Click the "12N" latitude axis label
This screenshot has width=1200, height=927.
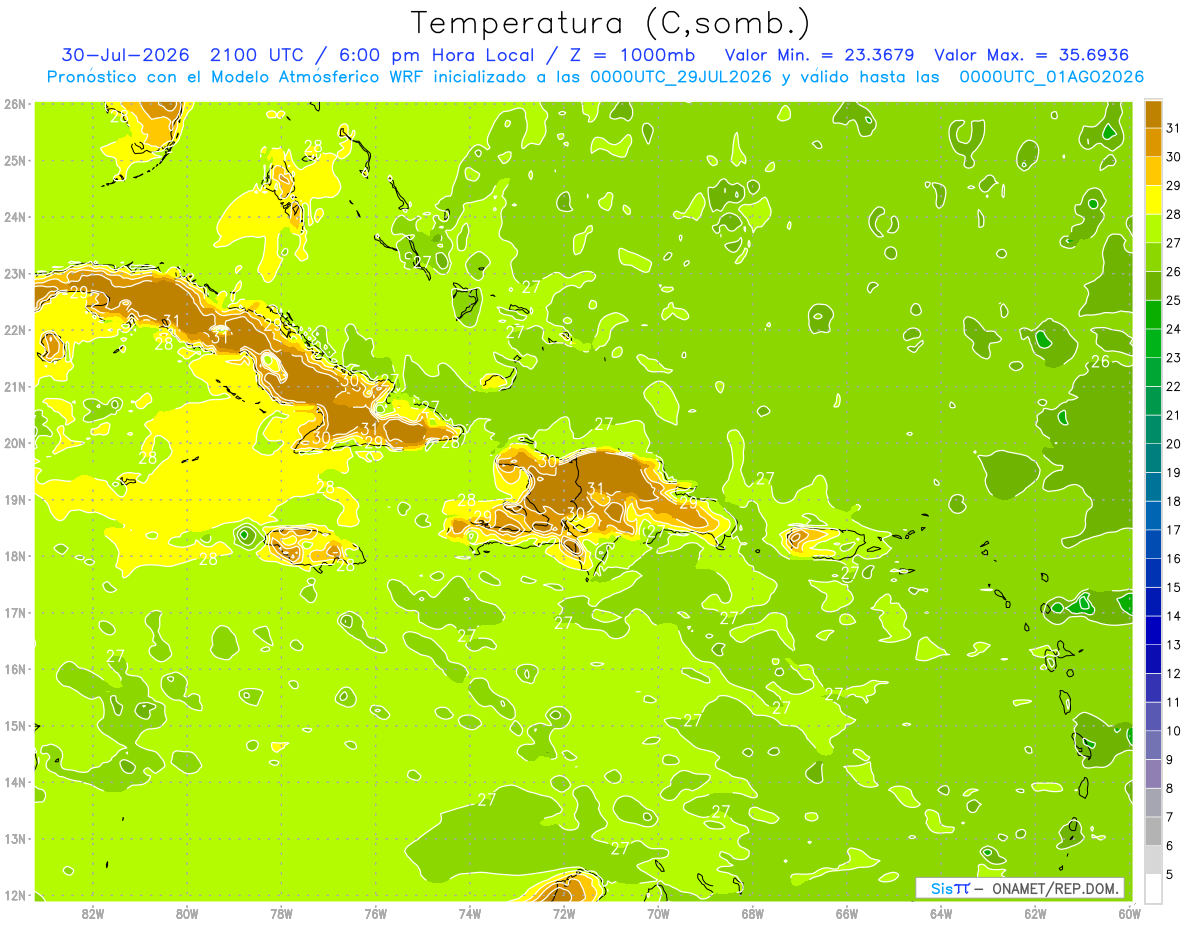(x=15, y=895)
